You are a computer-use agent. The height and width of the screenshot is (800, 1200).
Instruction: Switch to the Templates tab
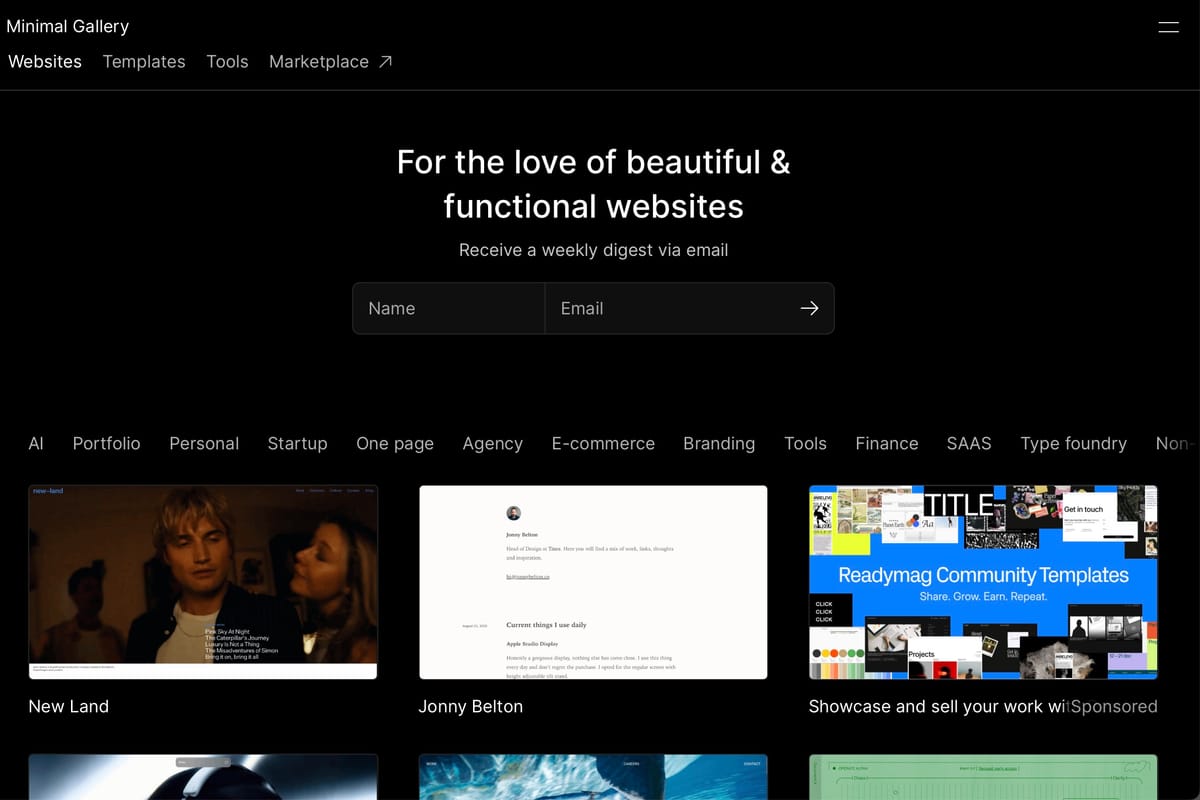coord(144,61)
